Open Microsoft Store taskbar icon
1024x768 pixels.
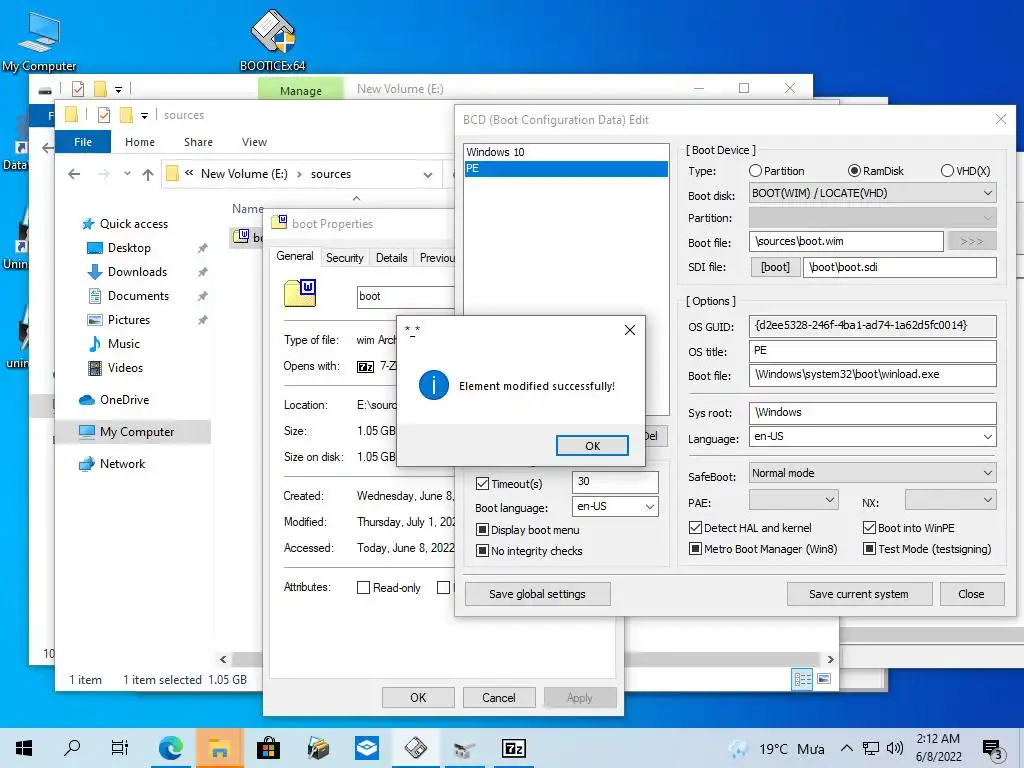pyautogui.click(x=268, y=748)
